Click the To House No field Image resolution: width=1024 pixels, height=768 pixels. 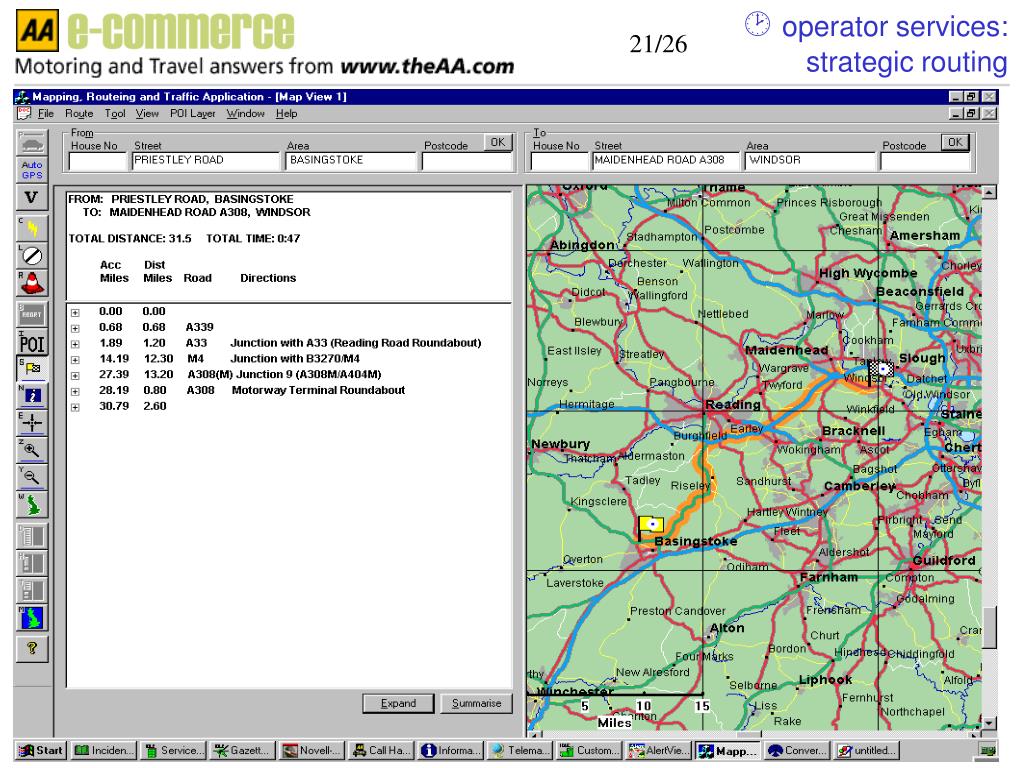(559, 161)
